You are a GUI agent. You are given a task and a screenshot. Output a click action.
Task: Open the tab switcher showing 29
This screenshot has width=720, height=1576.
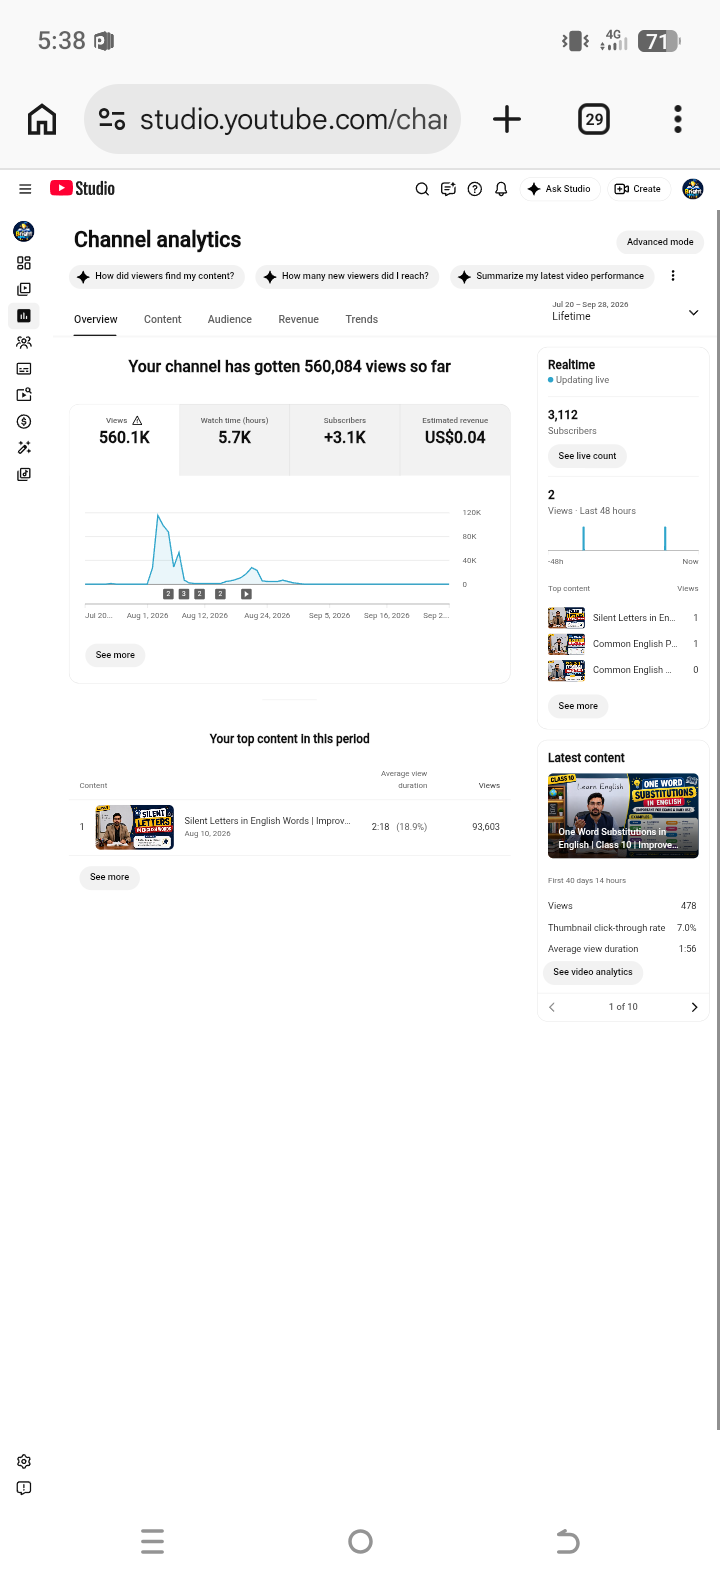pyautogui.click(x=594, y=119)
